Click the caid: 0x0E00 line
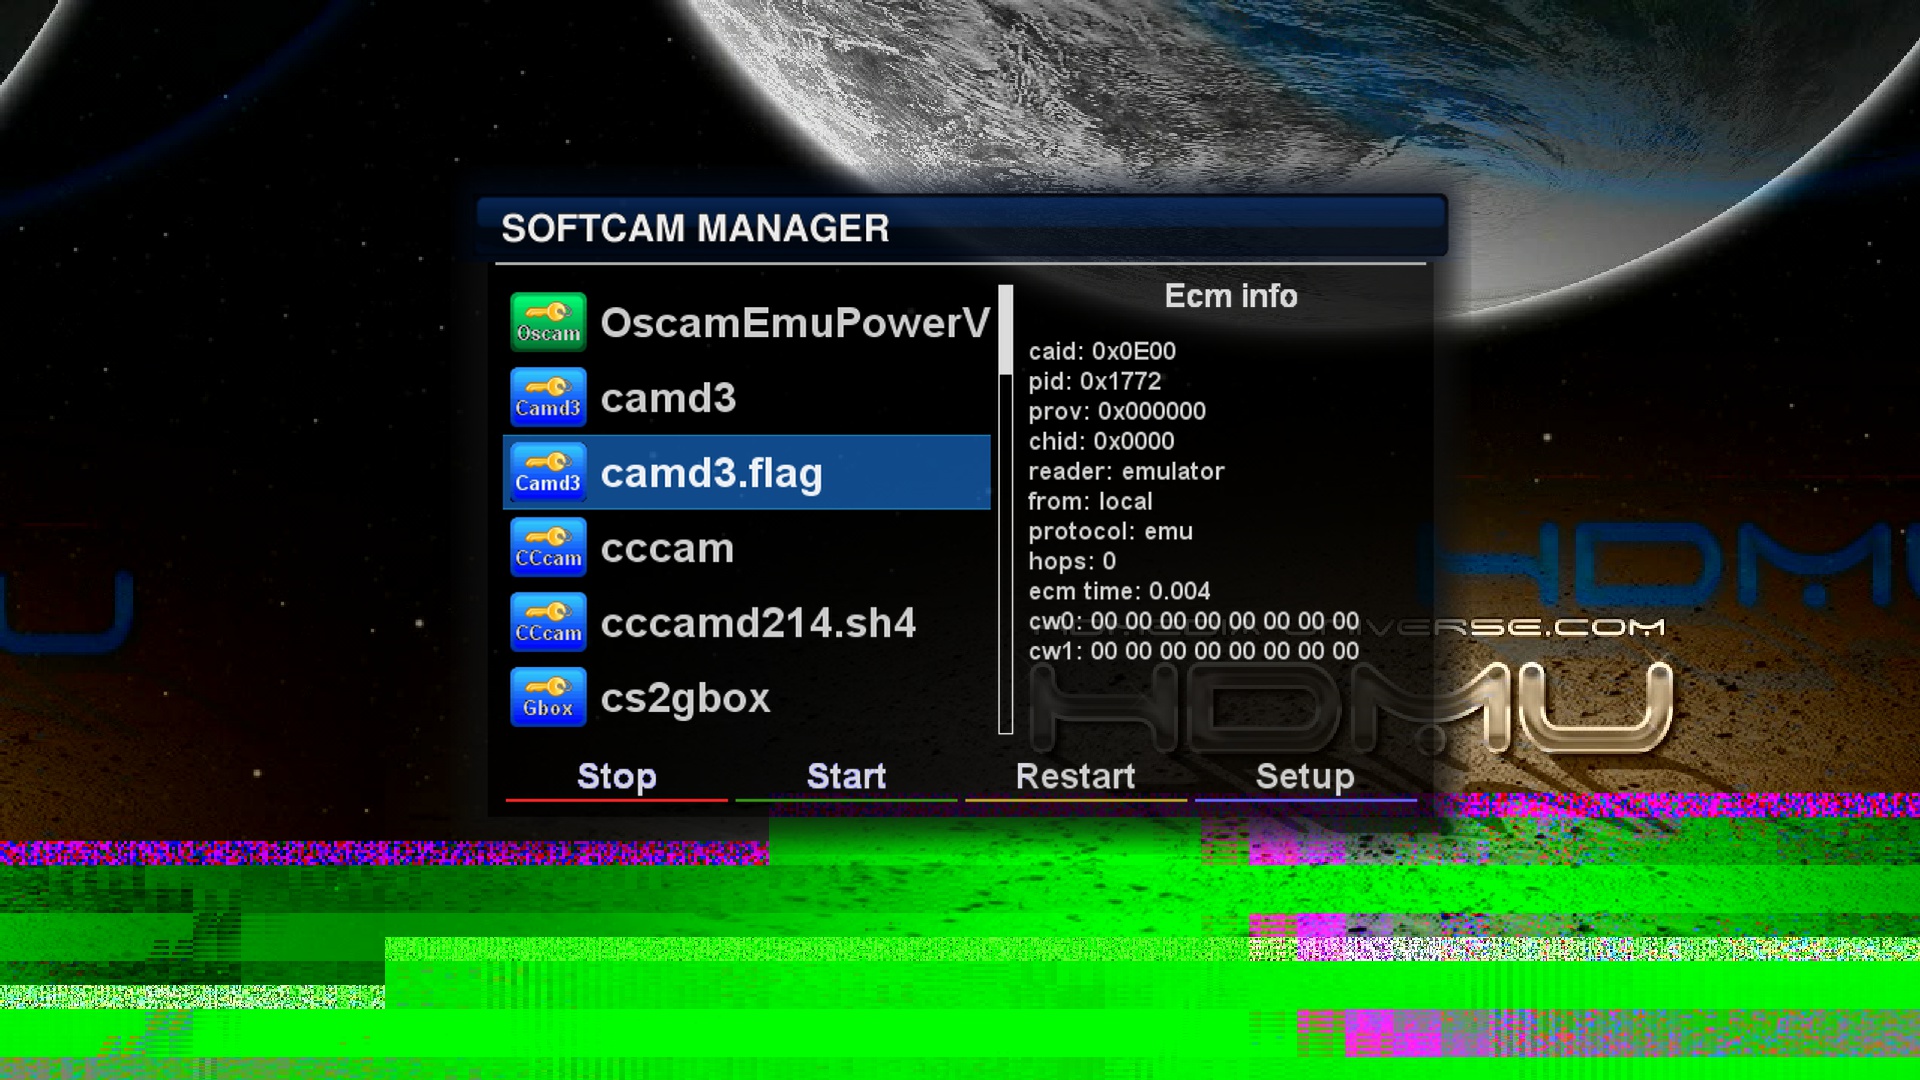Image resolution: width=1920 pixels, height=1080 pixels. point(1102,351)
